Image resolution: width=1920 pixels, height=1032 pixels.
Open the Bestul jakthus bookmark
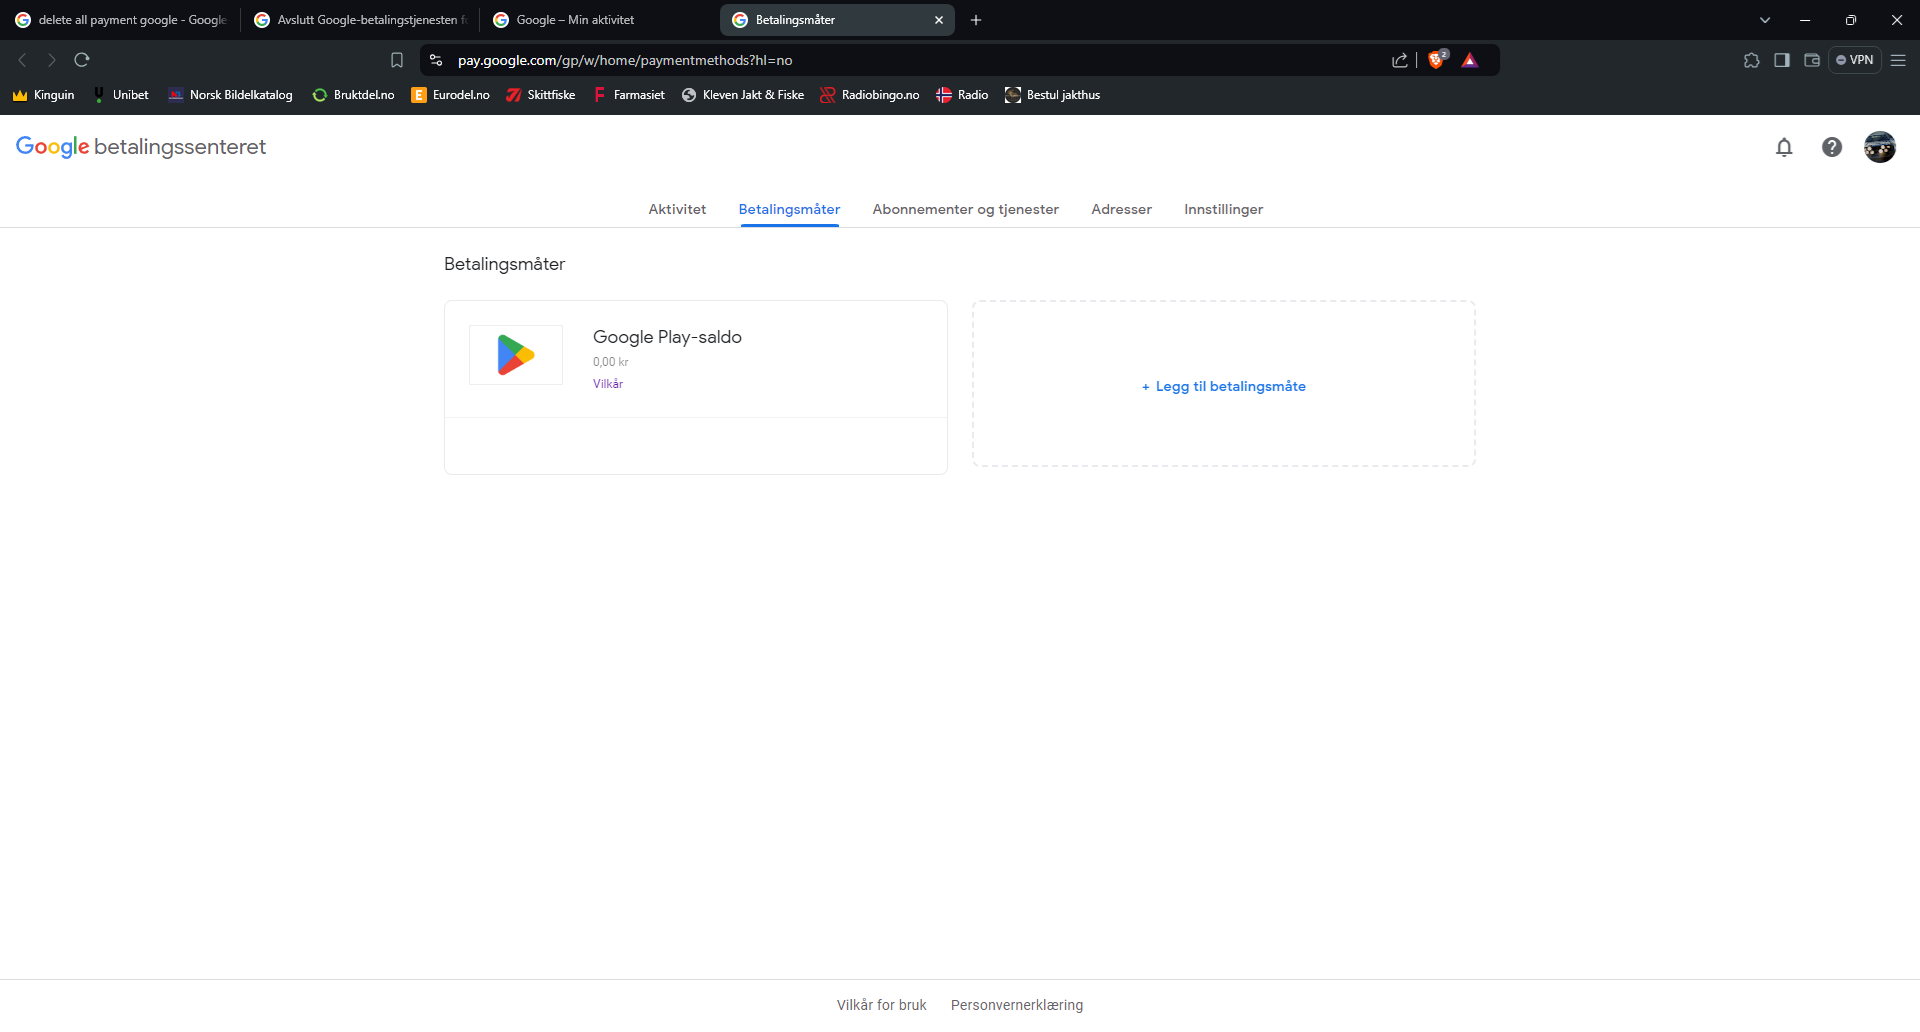(1053, 95)
